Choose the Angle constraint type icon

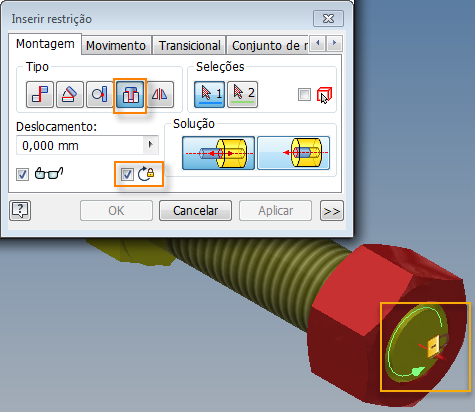[x=70, y=94]
